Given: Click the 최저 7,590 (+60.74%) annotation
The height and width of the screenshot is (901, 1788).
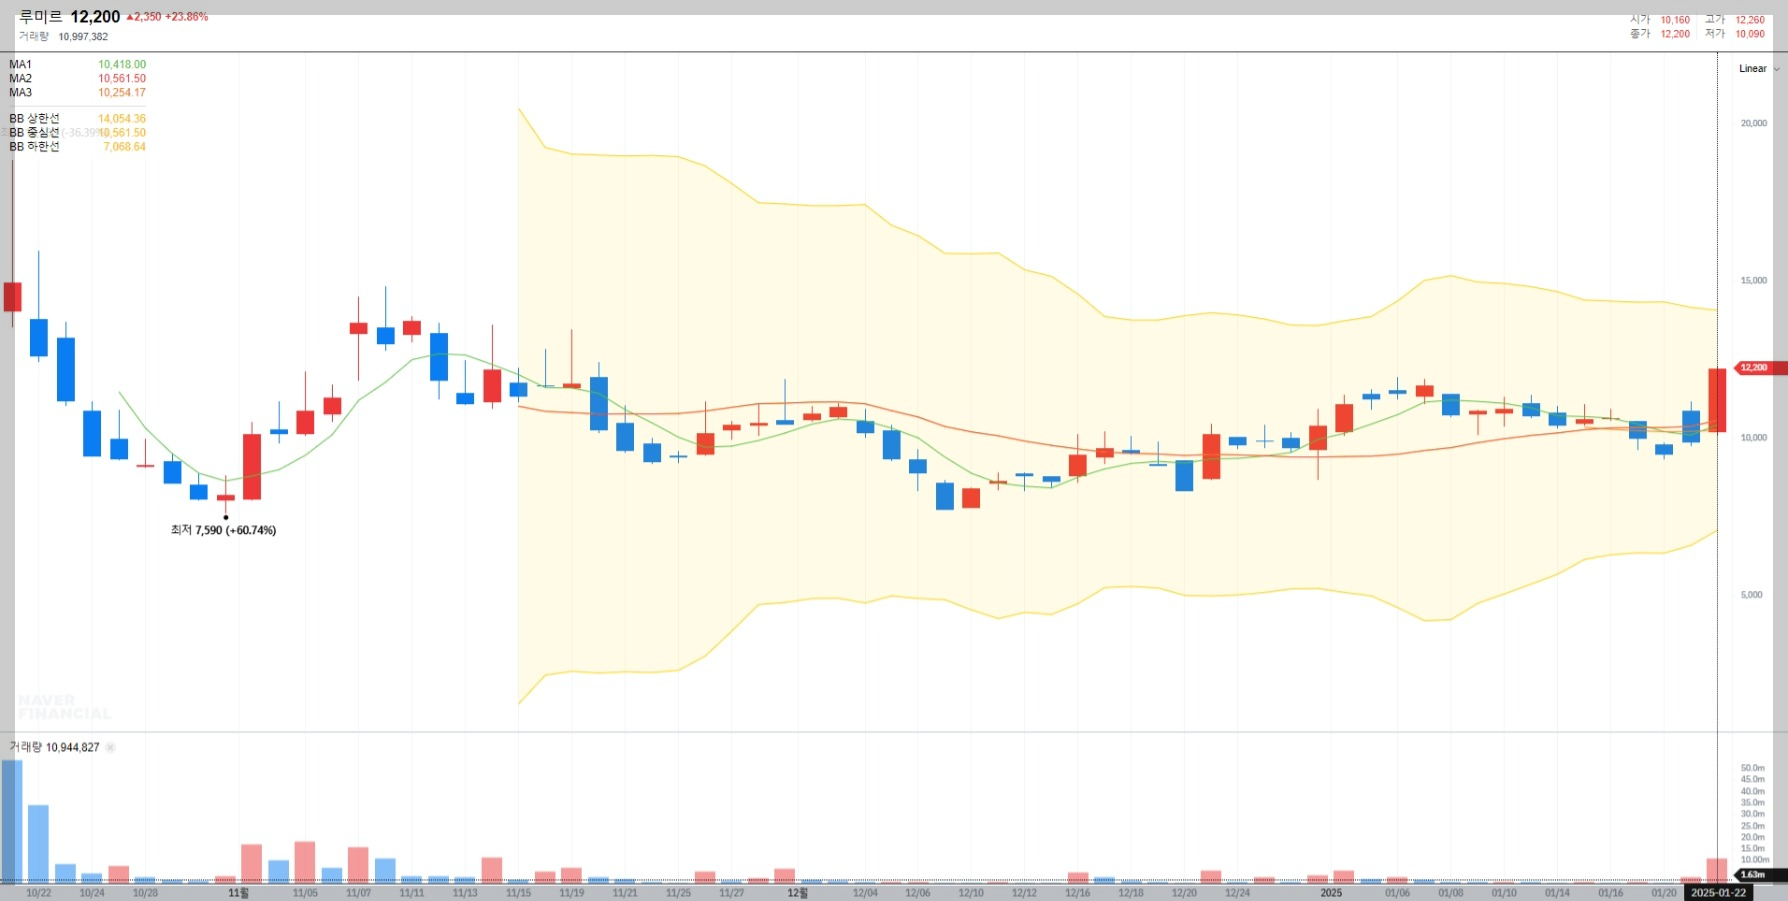Looking at the screenshot, I should [x=223, y=530].
